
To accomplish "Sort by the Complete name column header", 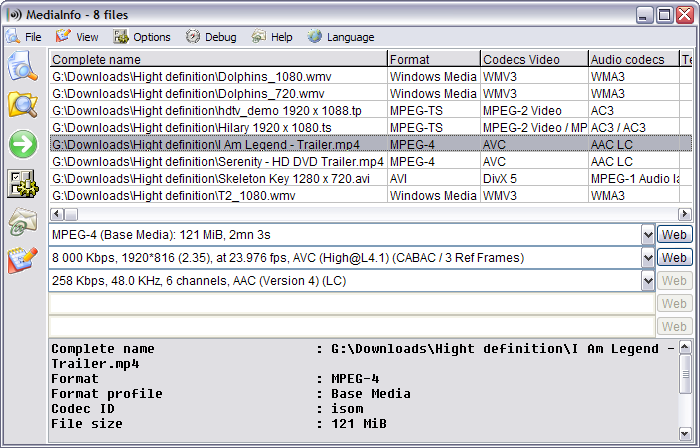I will coord(218,59).
